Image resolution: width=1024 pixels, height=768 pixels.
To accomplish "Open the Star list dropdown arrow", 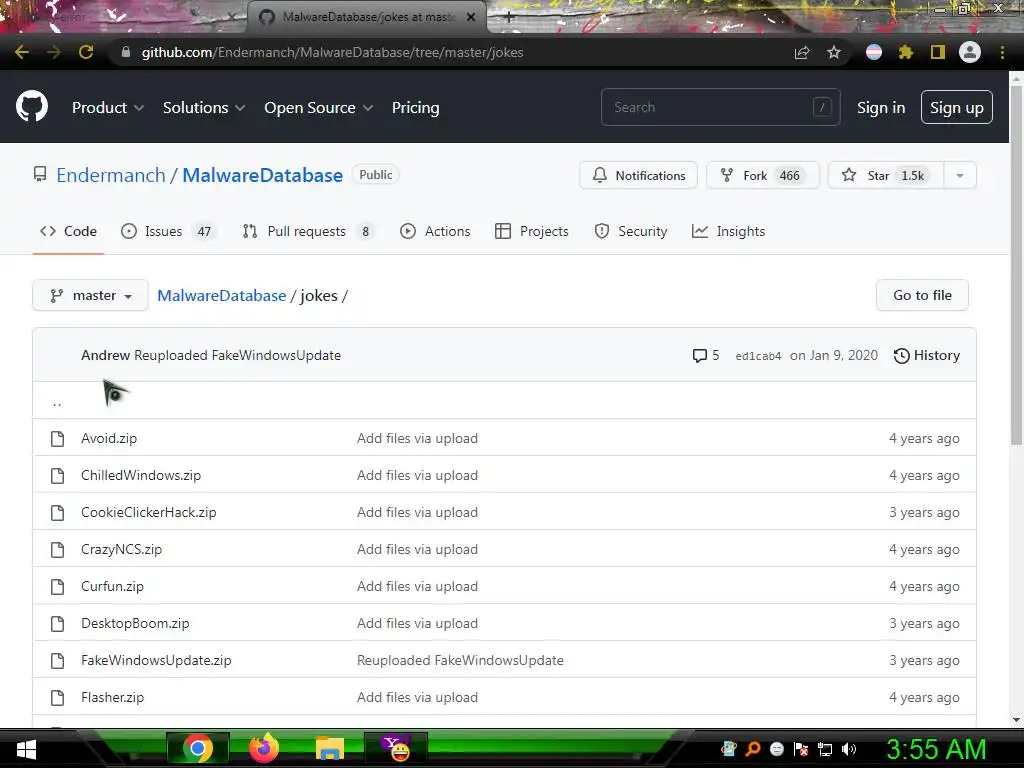I will tap(959, 176).
